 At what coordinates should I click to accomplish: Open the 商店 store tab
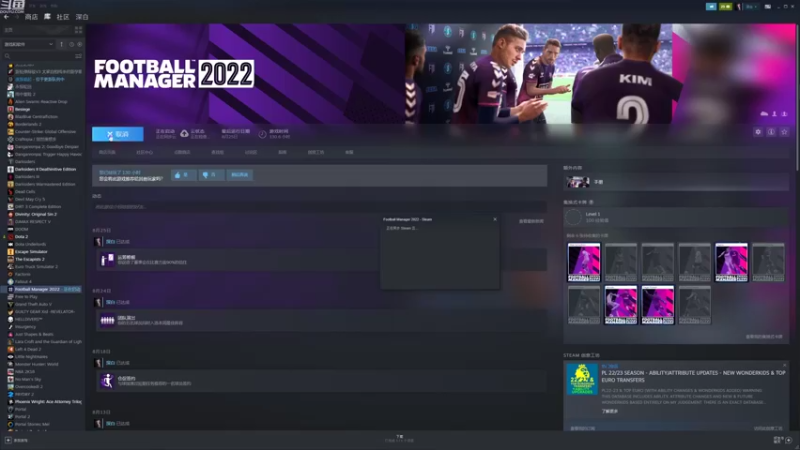31,17
